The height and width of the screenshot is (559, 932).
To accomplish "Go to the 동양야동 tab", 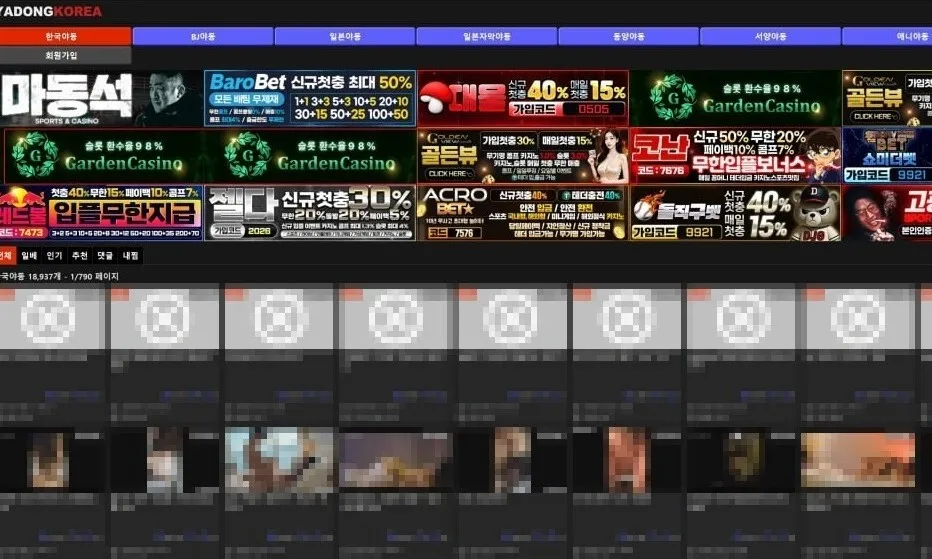I will pos(629,36).
